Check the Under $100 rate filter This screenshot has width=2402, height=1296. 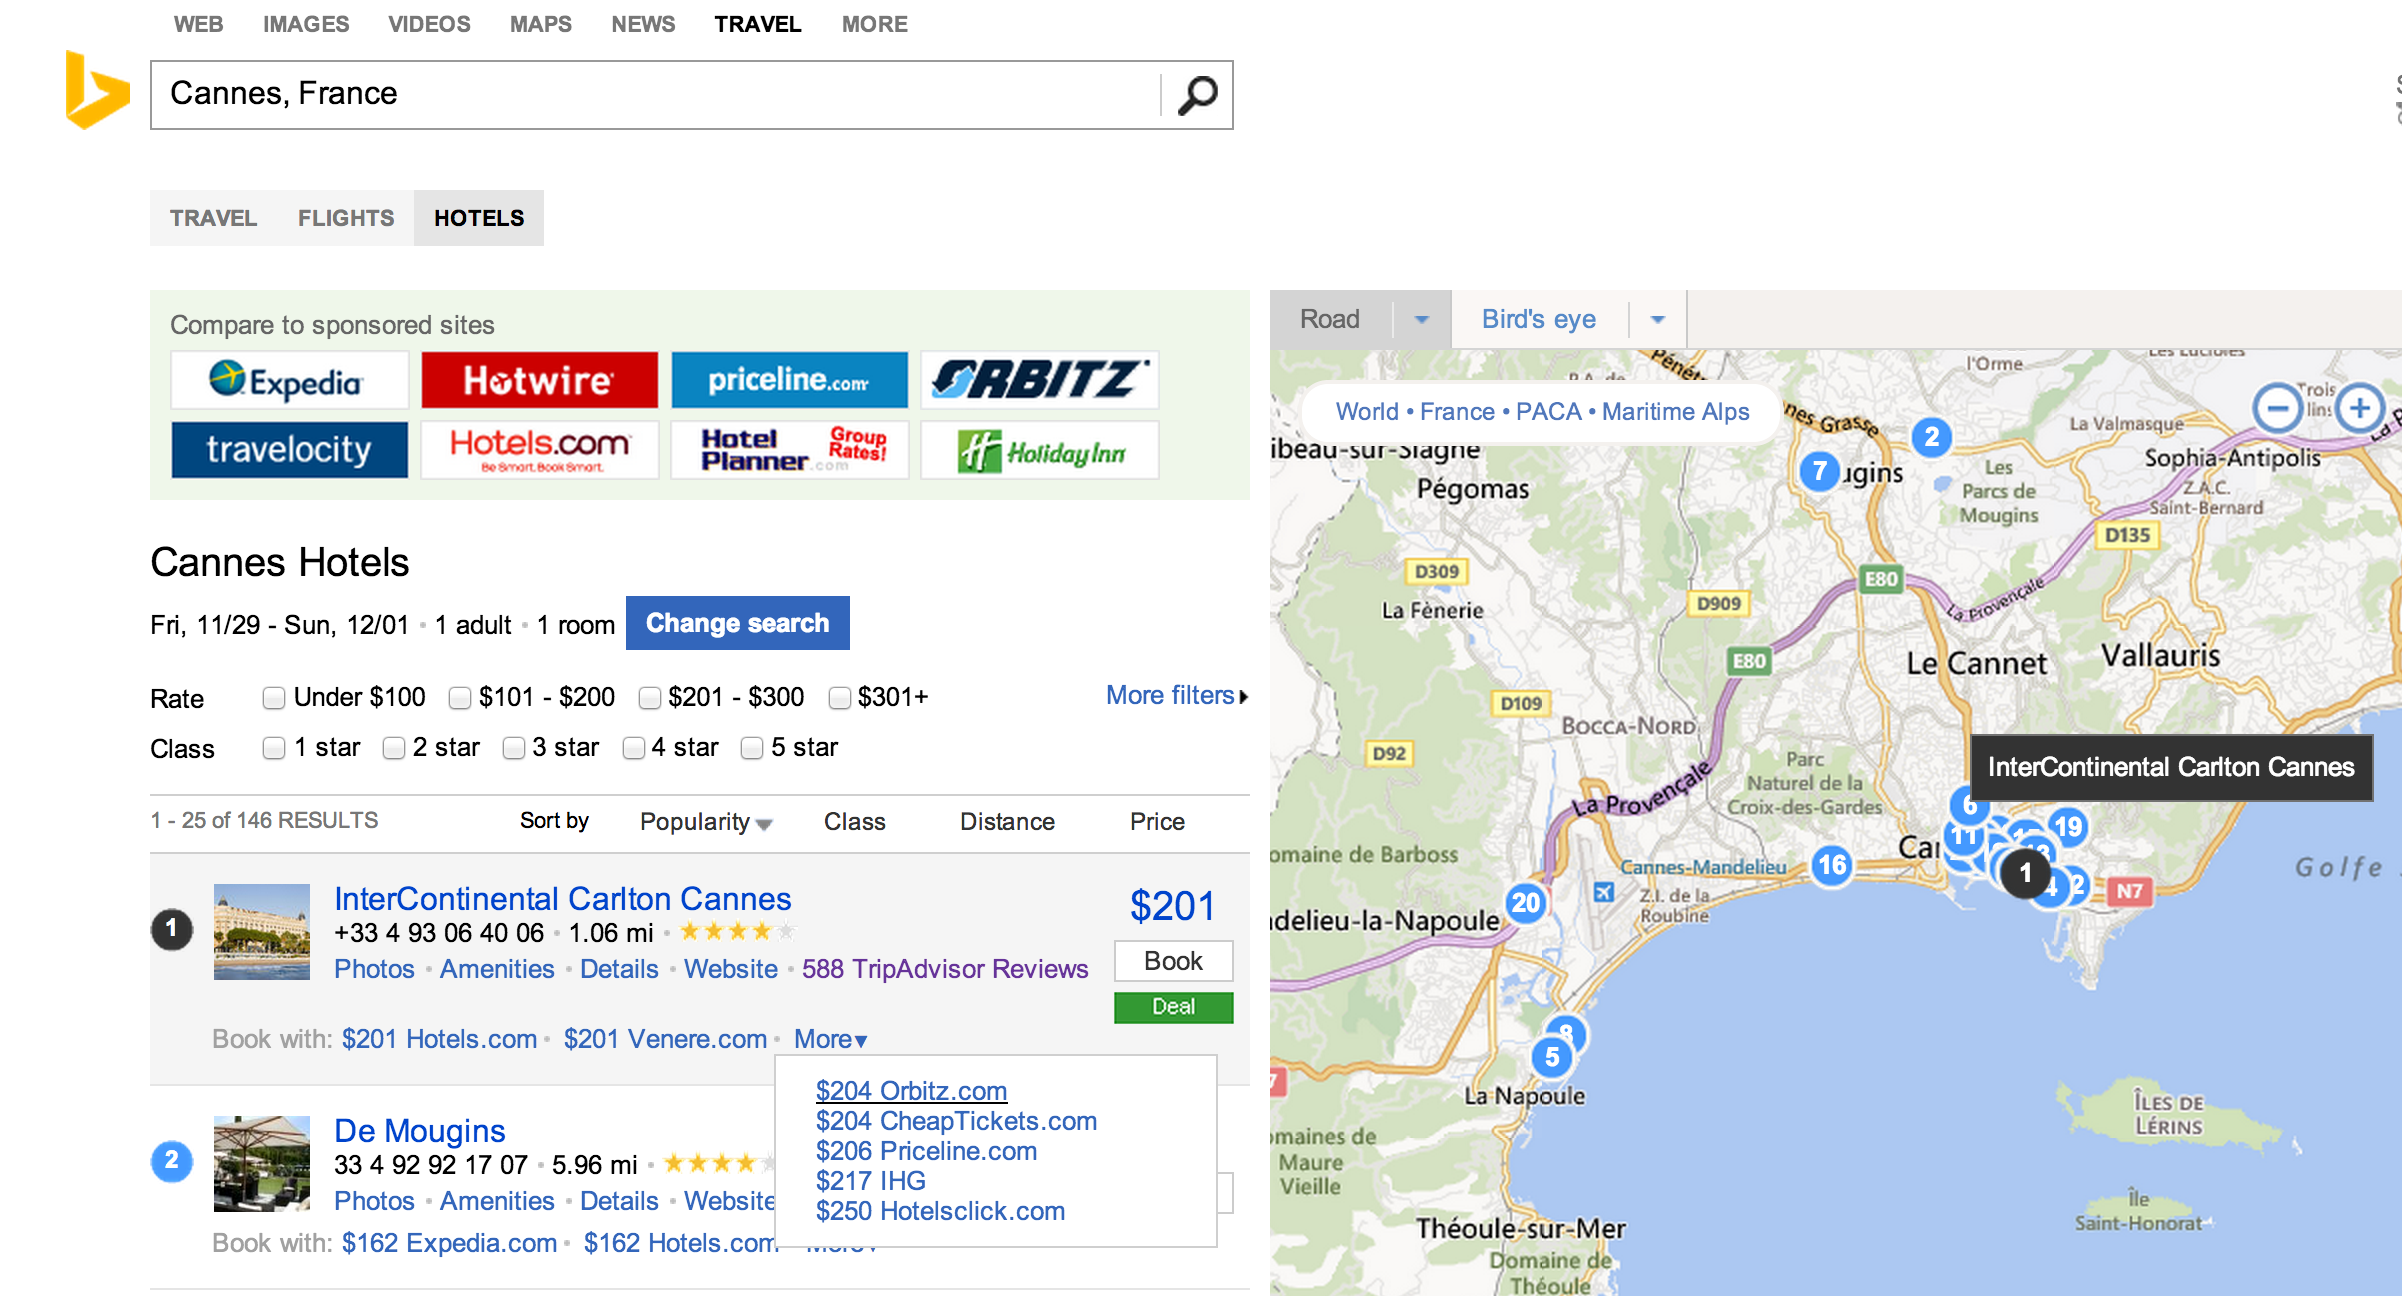coord(273,698)
